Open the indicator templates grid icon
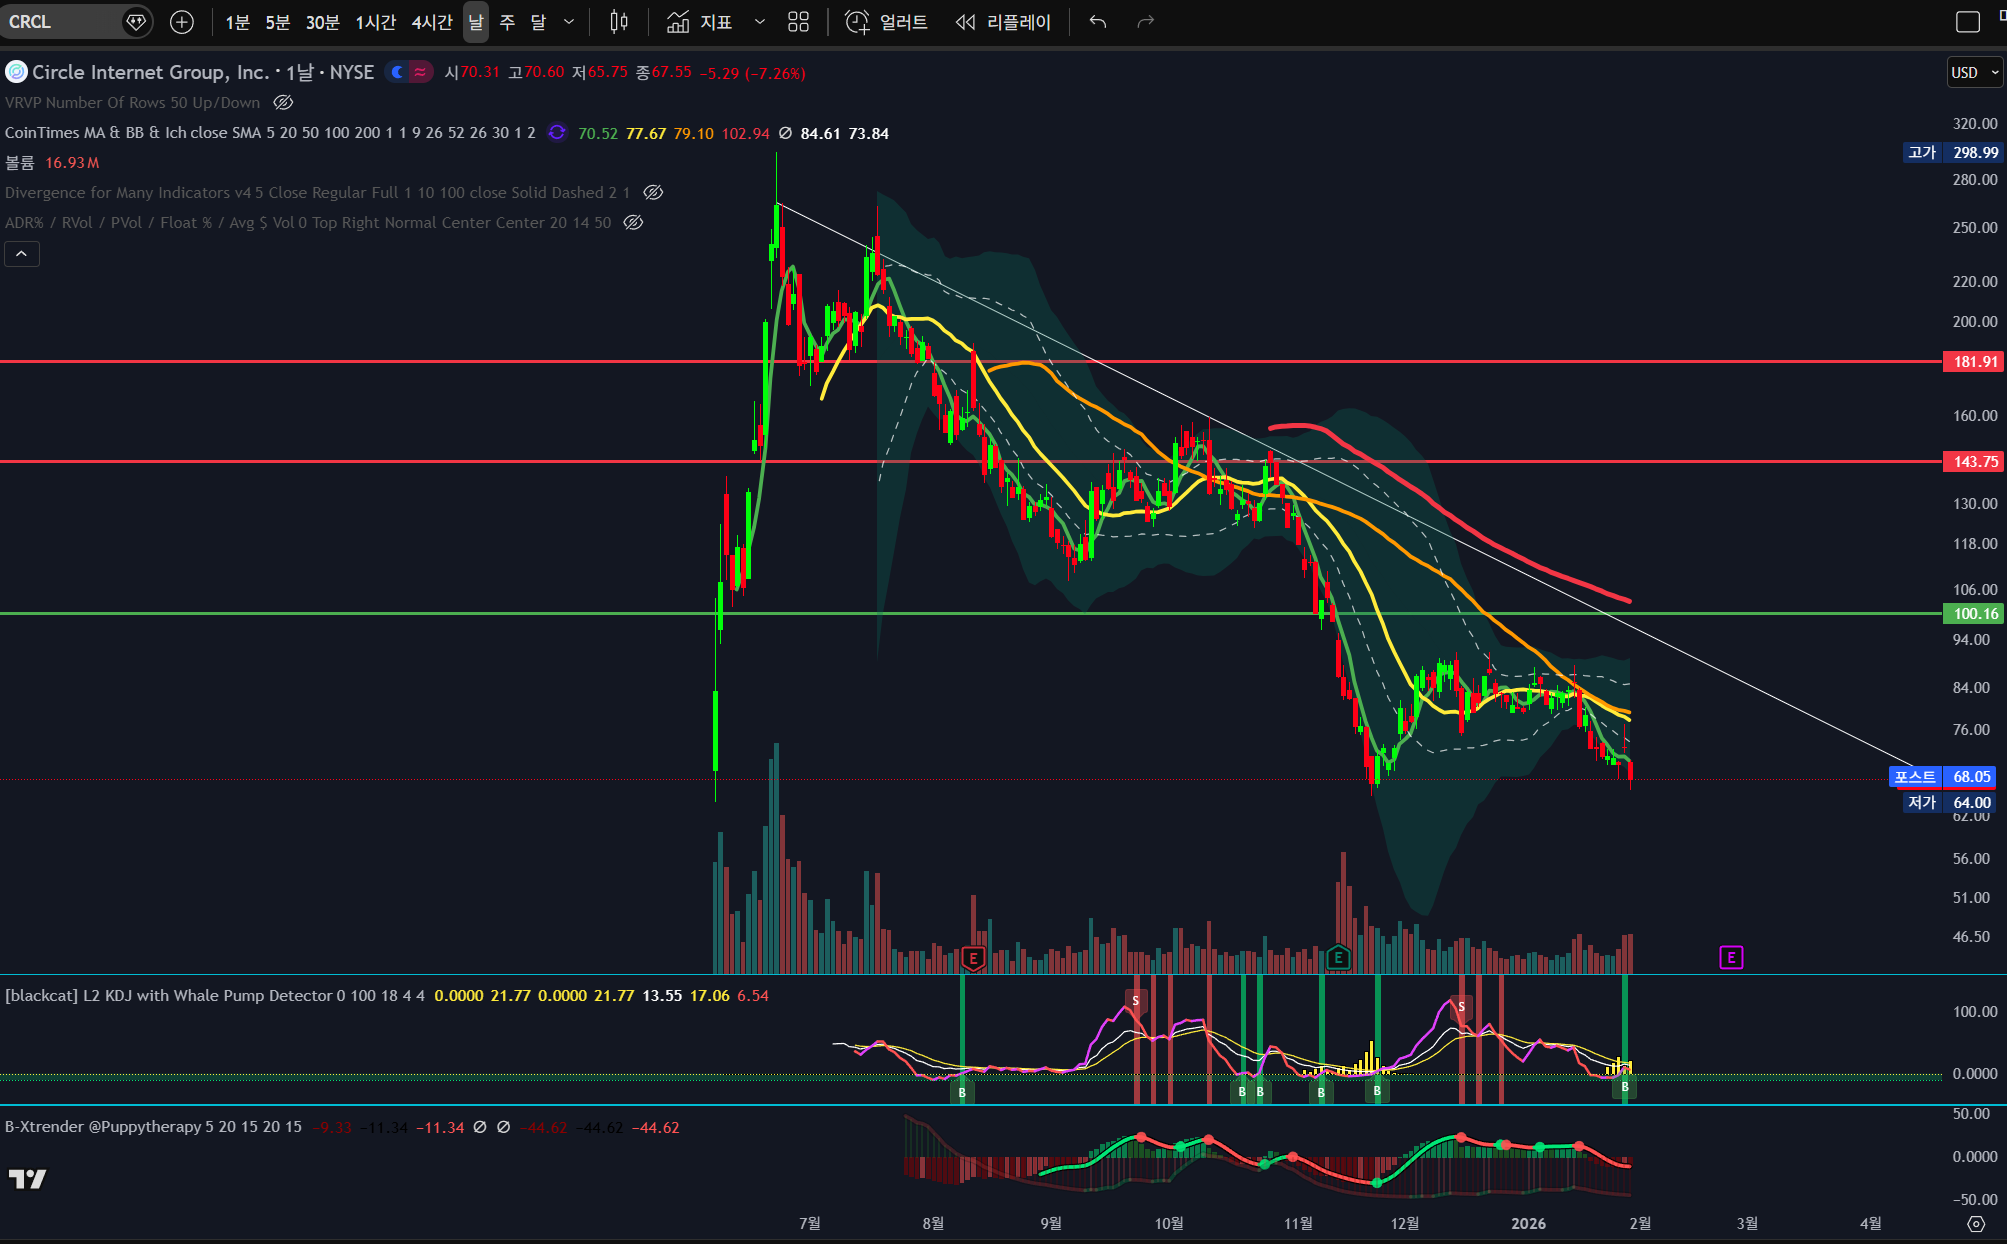This screenshot has width=2007, height=1244. click(x=798, y=22)
